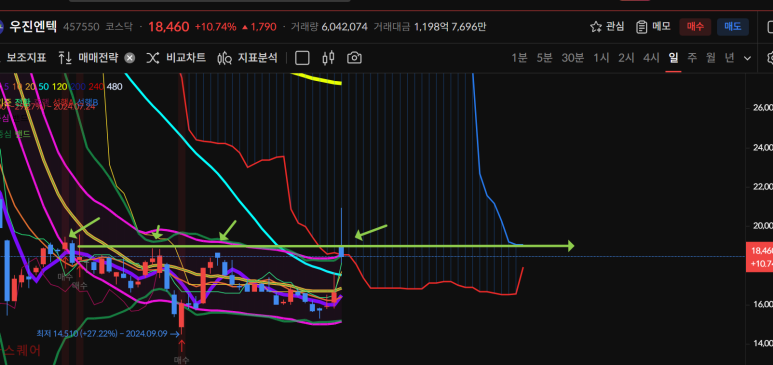
Task: Switch to the 4시 timeframe
Action: click(651, 58)
